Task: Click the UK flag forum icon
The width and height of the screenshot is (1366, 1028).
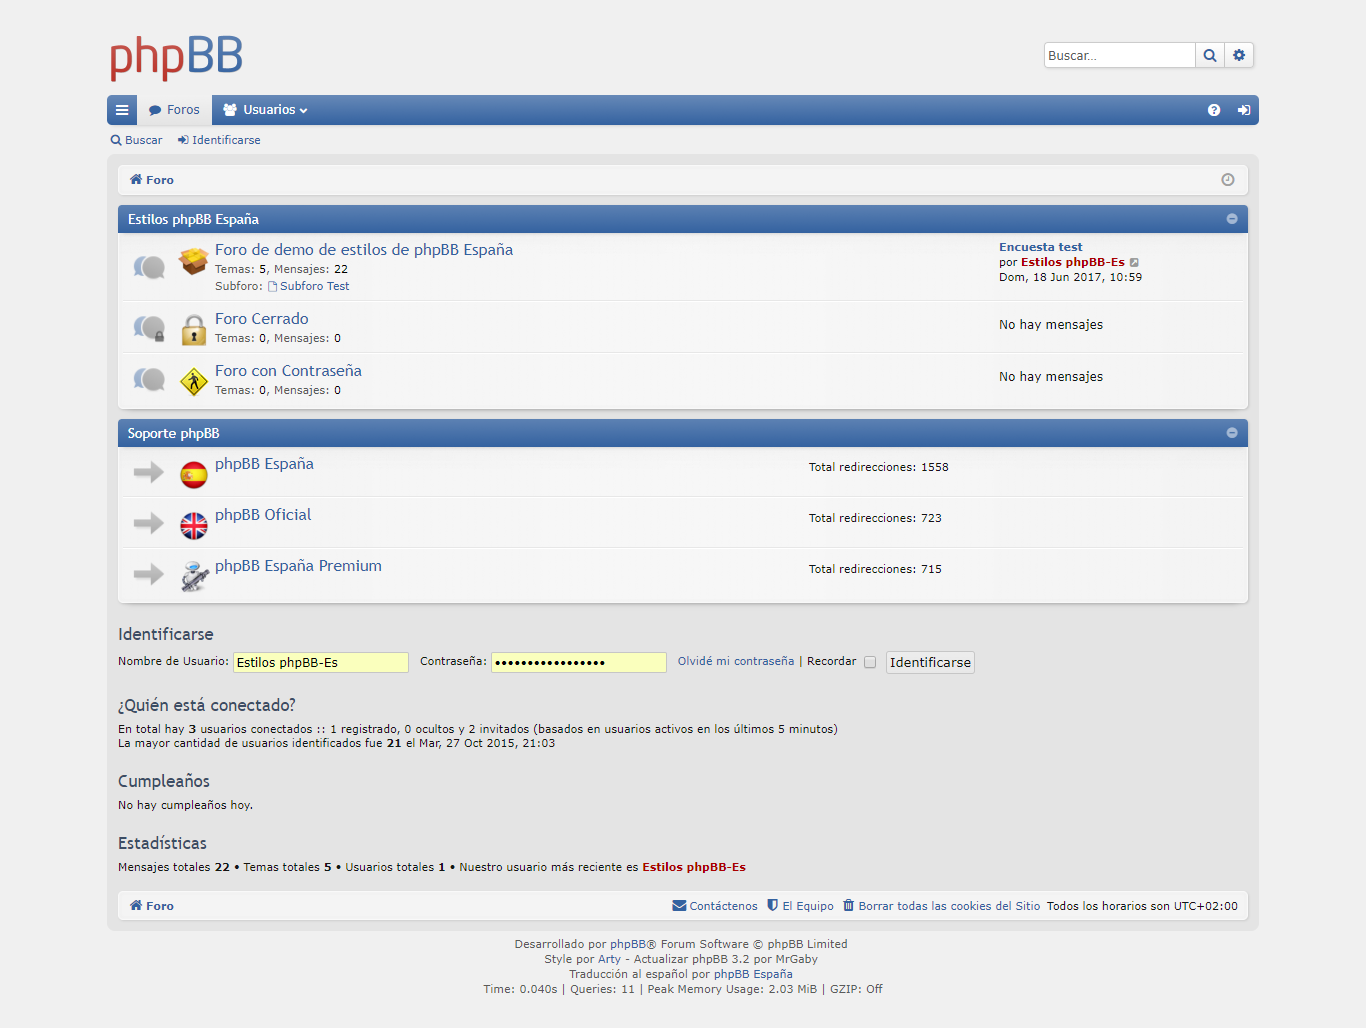Action: pyautogui.click(x=194, y=525)
